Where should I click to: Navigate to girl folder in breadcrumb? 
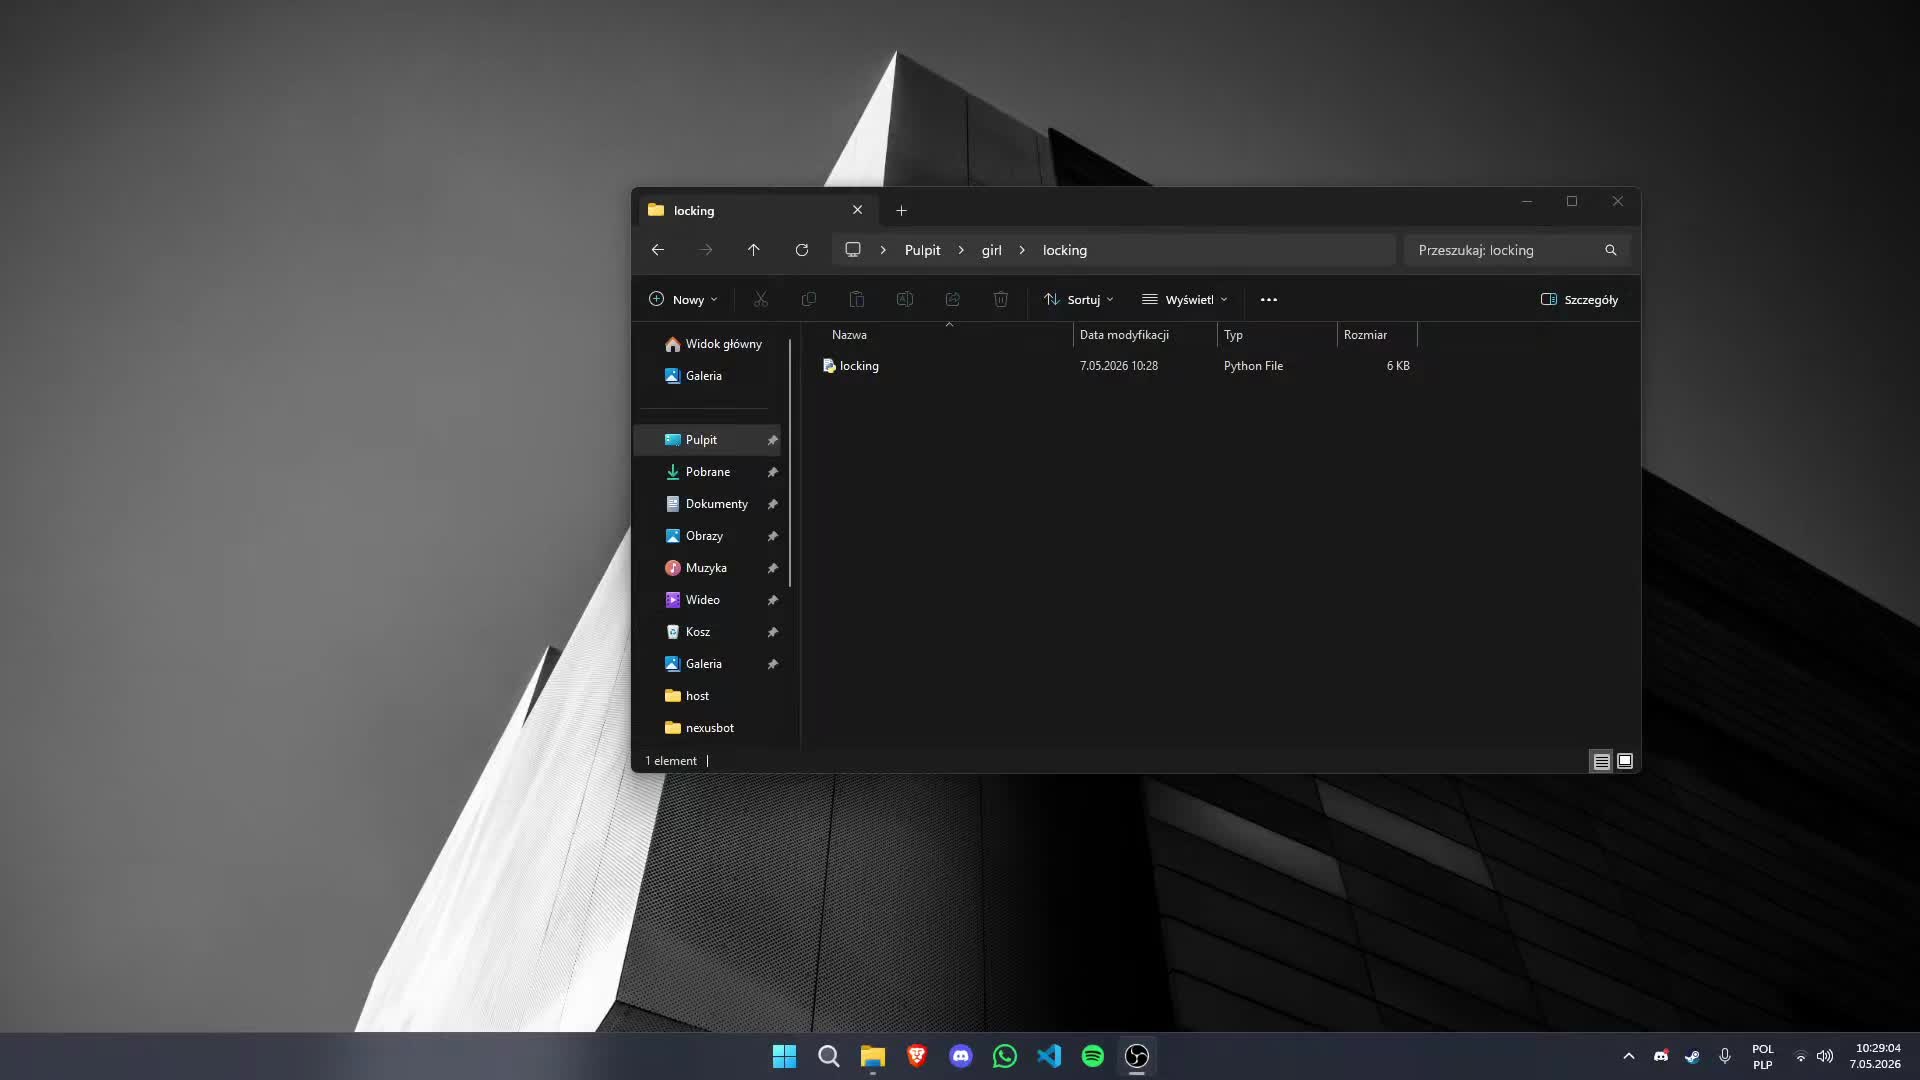tap(991, 250)
